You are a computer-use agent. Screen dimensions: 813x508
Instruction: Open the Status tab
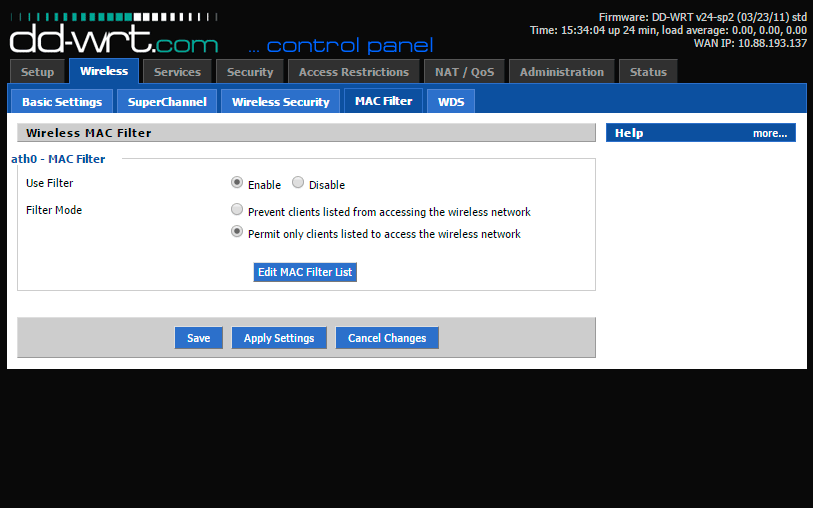tap(648, 72)
